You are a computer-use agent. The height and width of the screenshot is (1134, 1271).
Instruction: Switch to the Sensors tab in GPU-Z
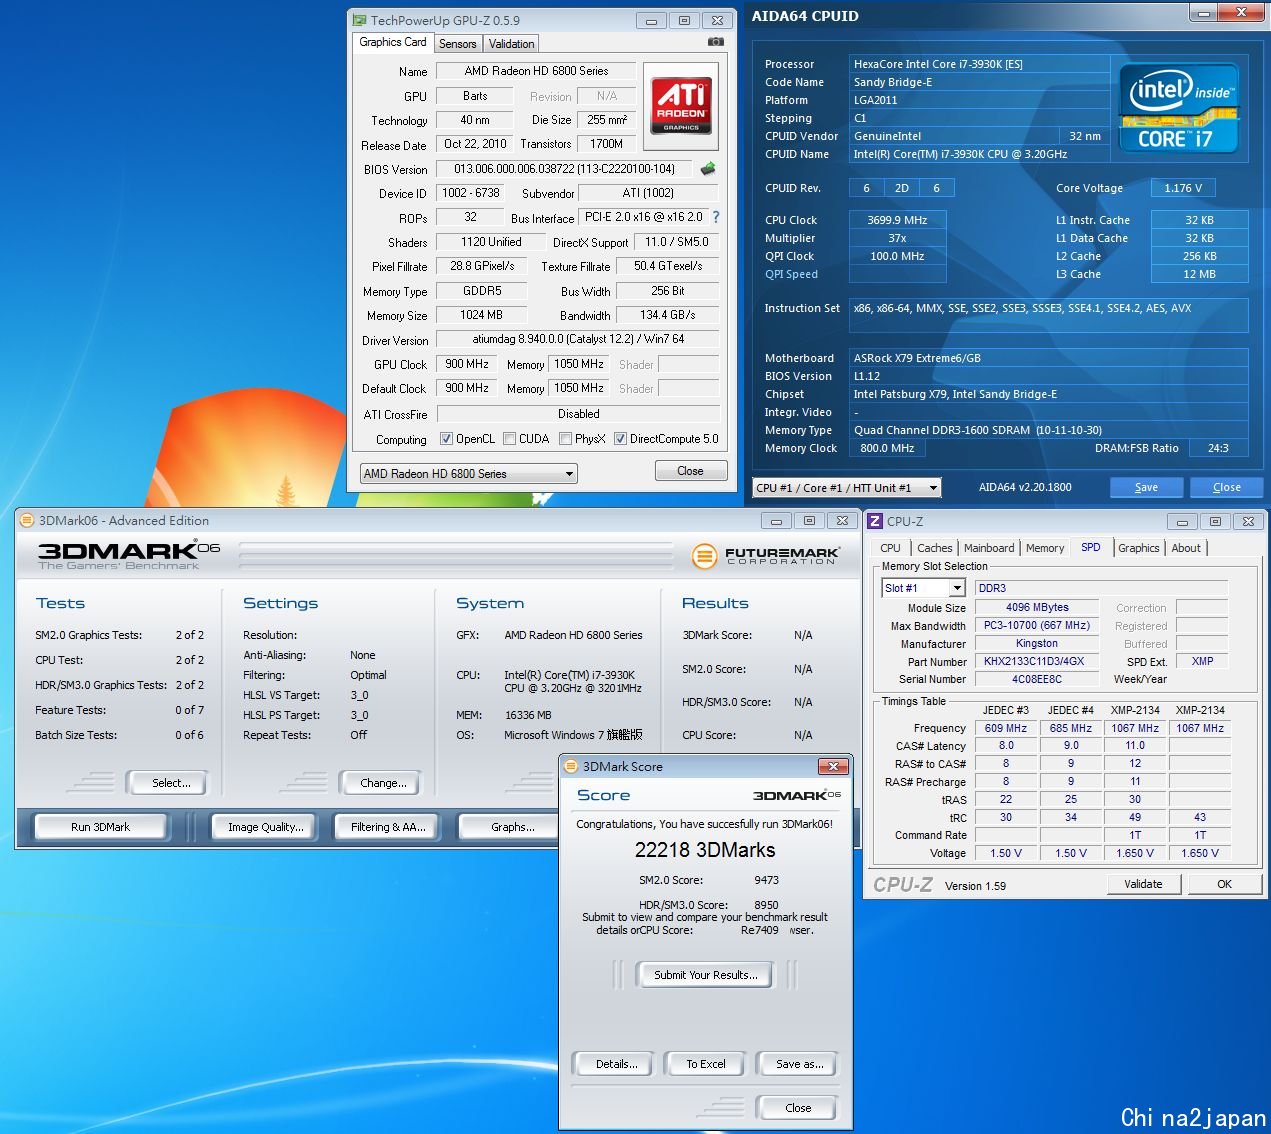pyautogui.click(x=458, y=44)
